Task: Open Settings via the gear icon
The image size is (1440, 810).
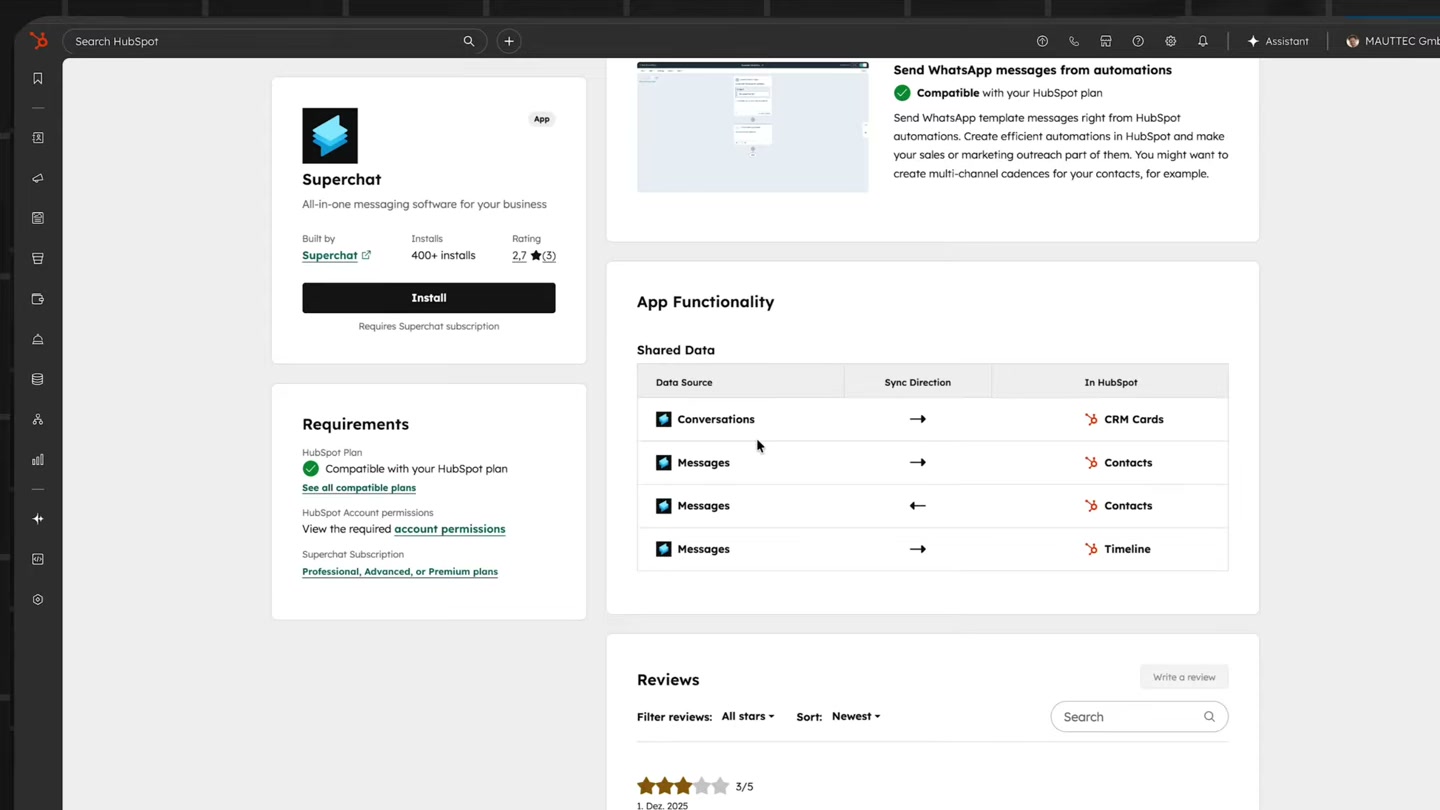Action: [x=1170, y=41]
